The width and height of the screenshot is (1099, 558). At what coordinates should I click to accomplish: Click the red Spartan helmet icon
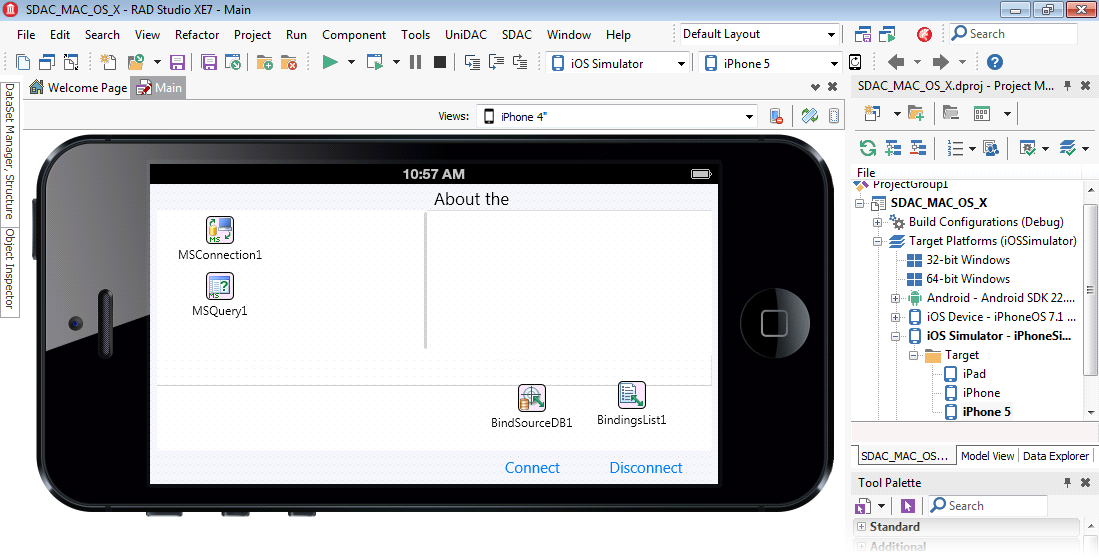click(x=924, y=34)
